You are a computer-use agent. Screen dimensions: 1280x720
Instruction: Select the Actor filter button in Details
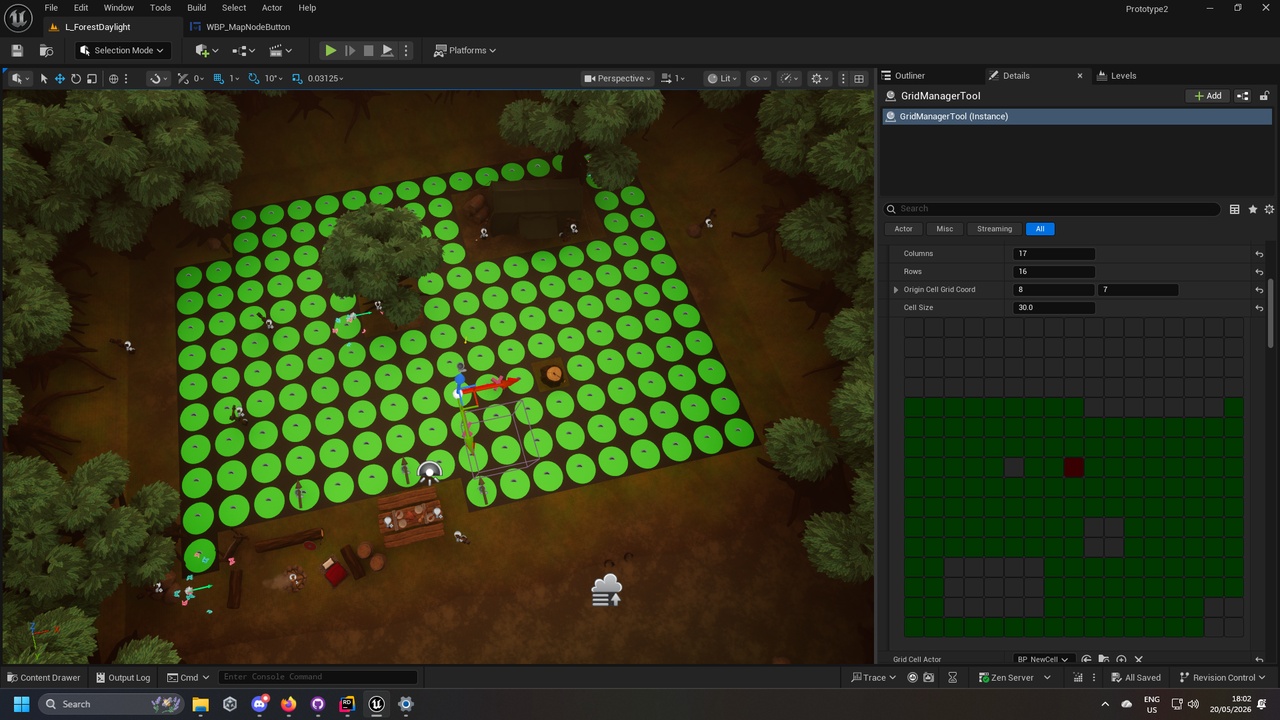tap(903, 229)
